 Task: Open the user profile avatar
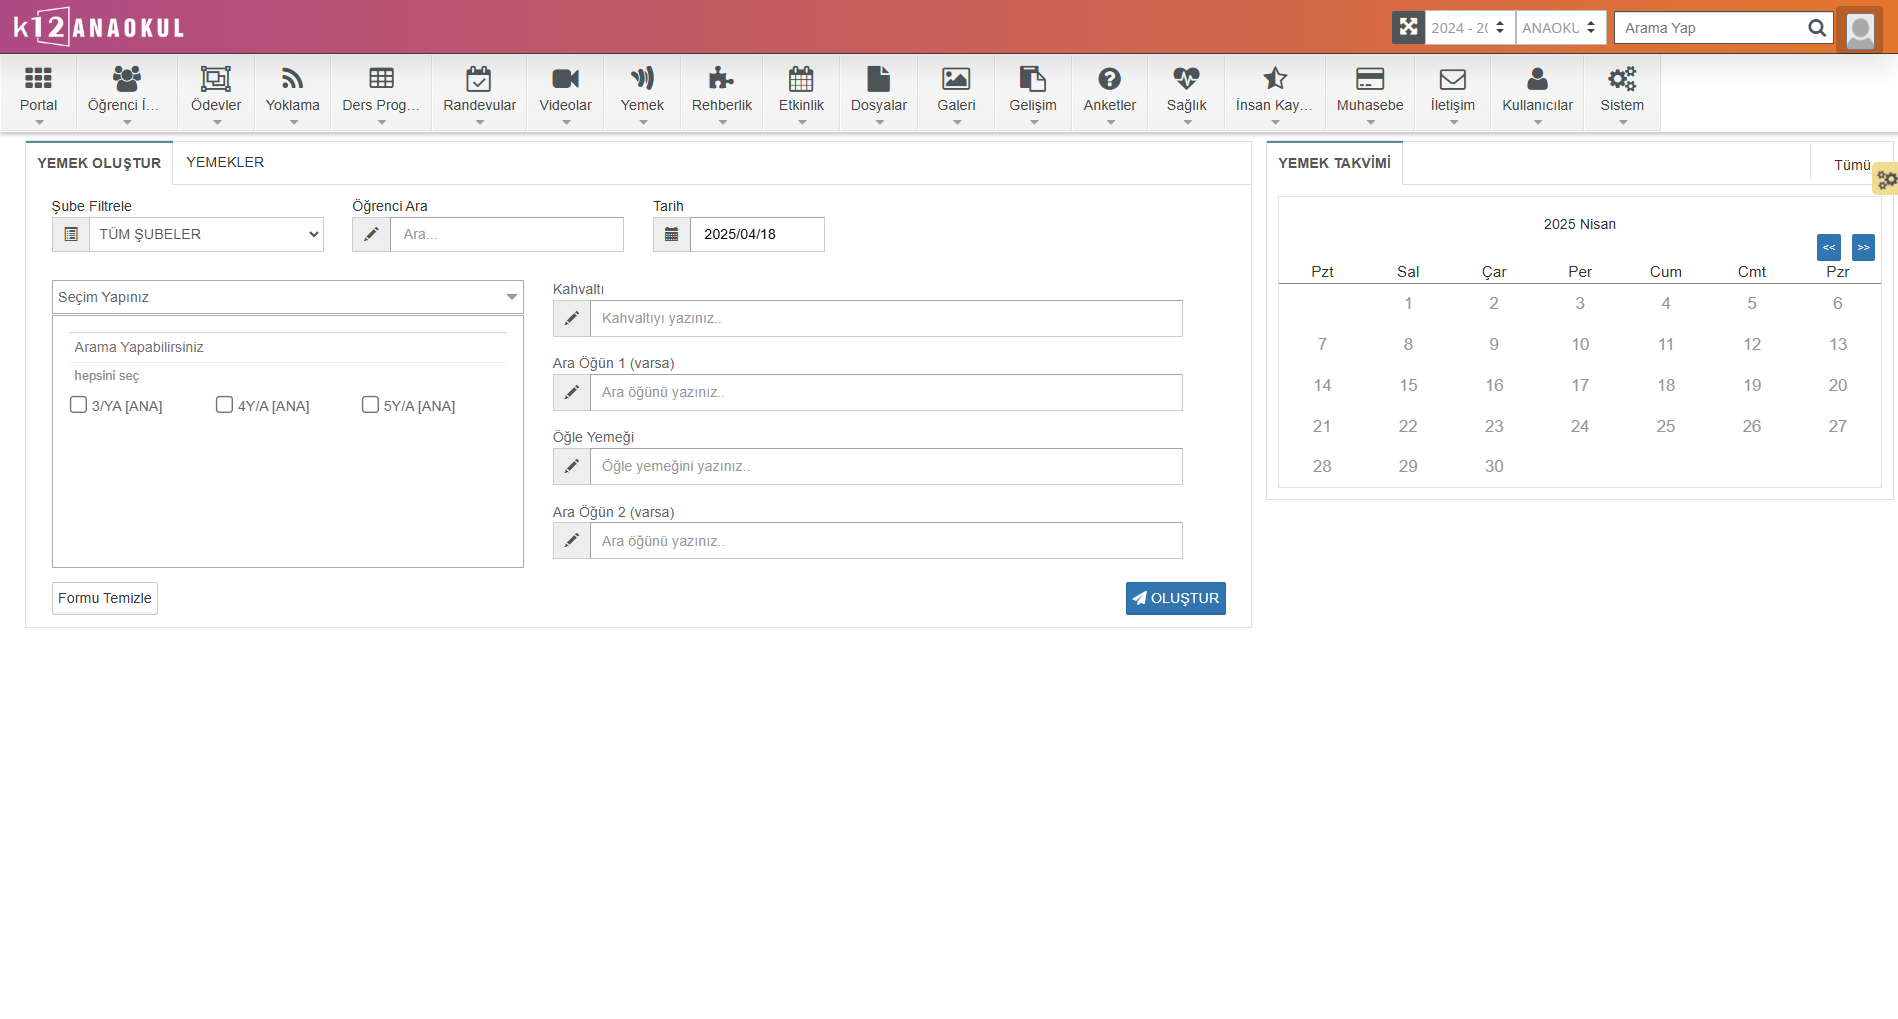[x=1859, y=29]
